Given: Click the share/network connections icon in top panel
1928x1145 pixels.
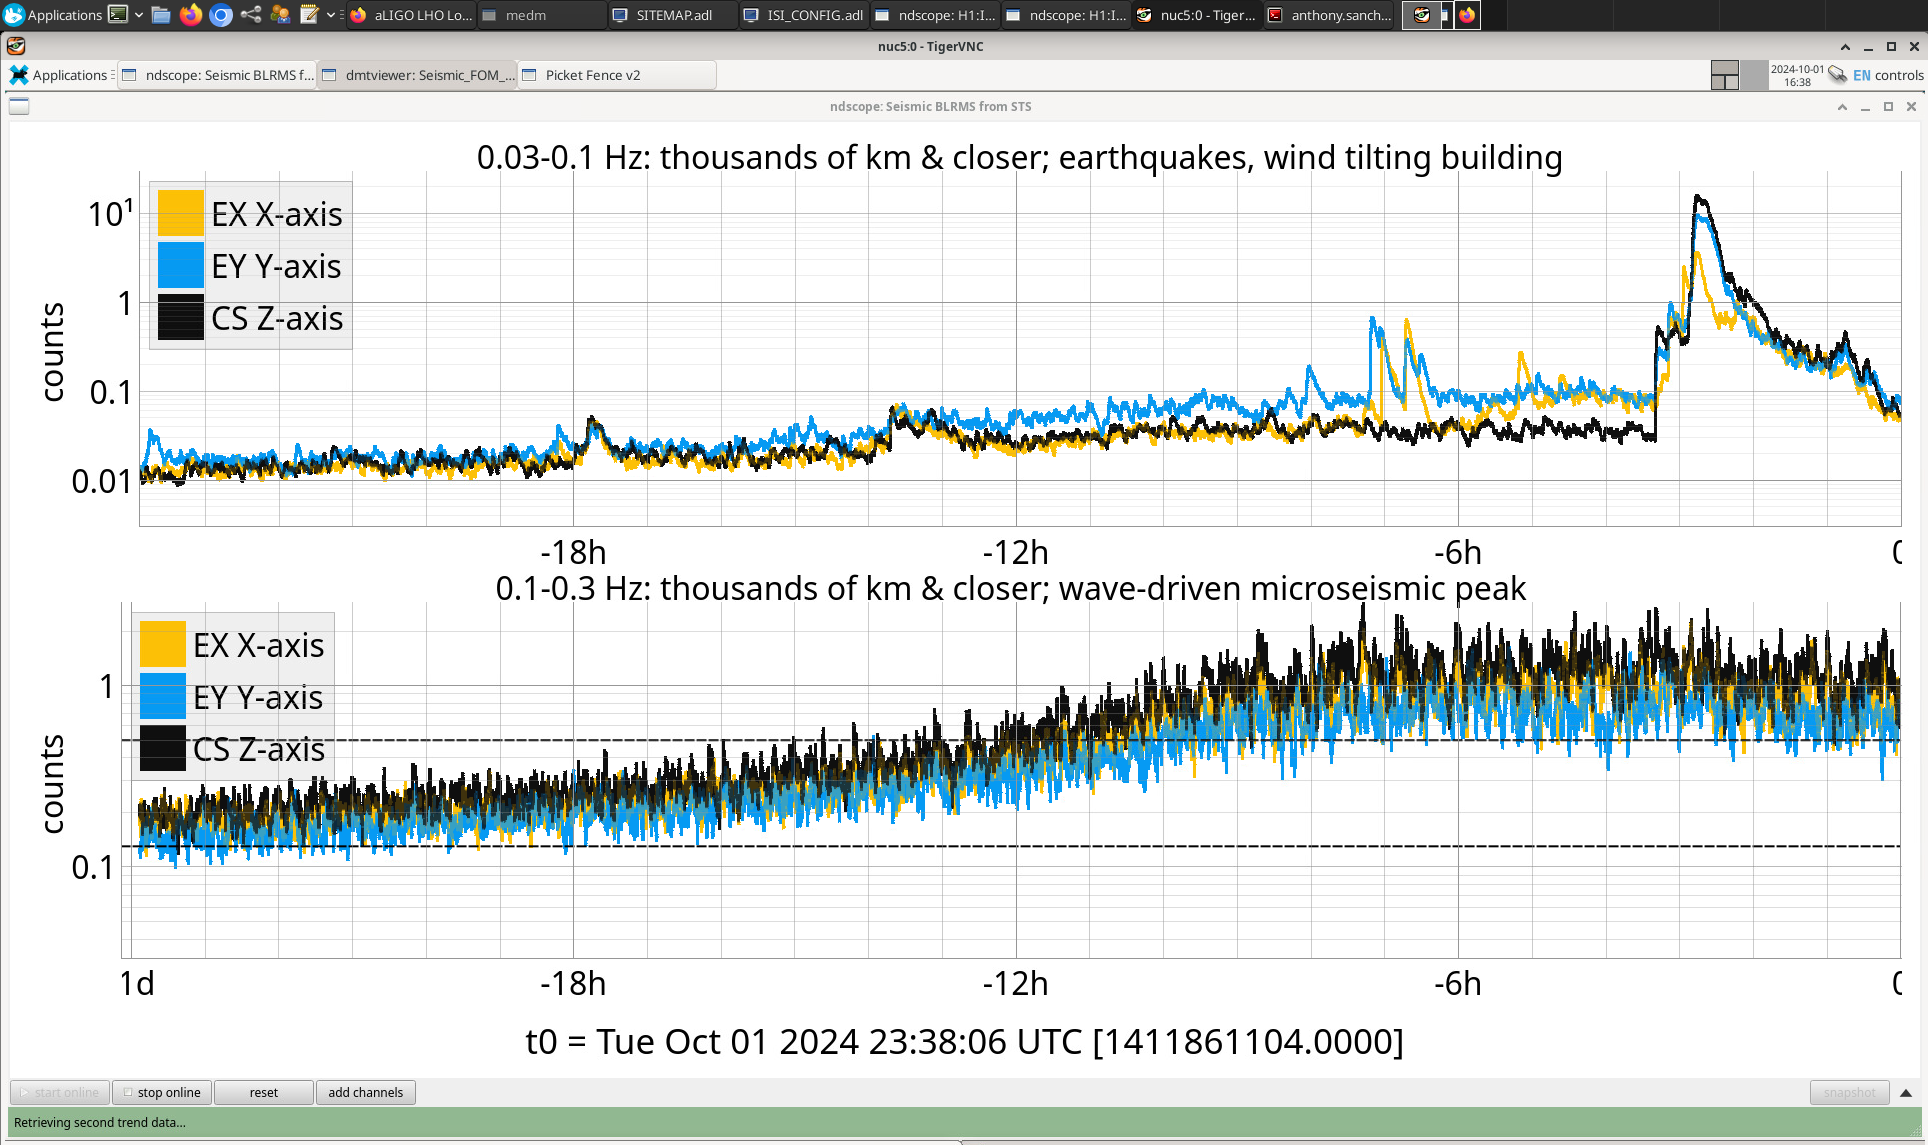Looking at the screenshot, I should tap(251, 15).
